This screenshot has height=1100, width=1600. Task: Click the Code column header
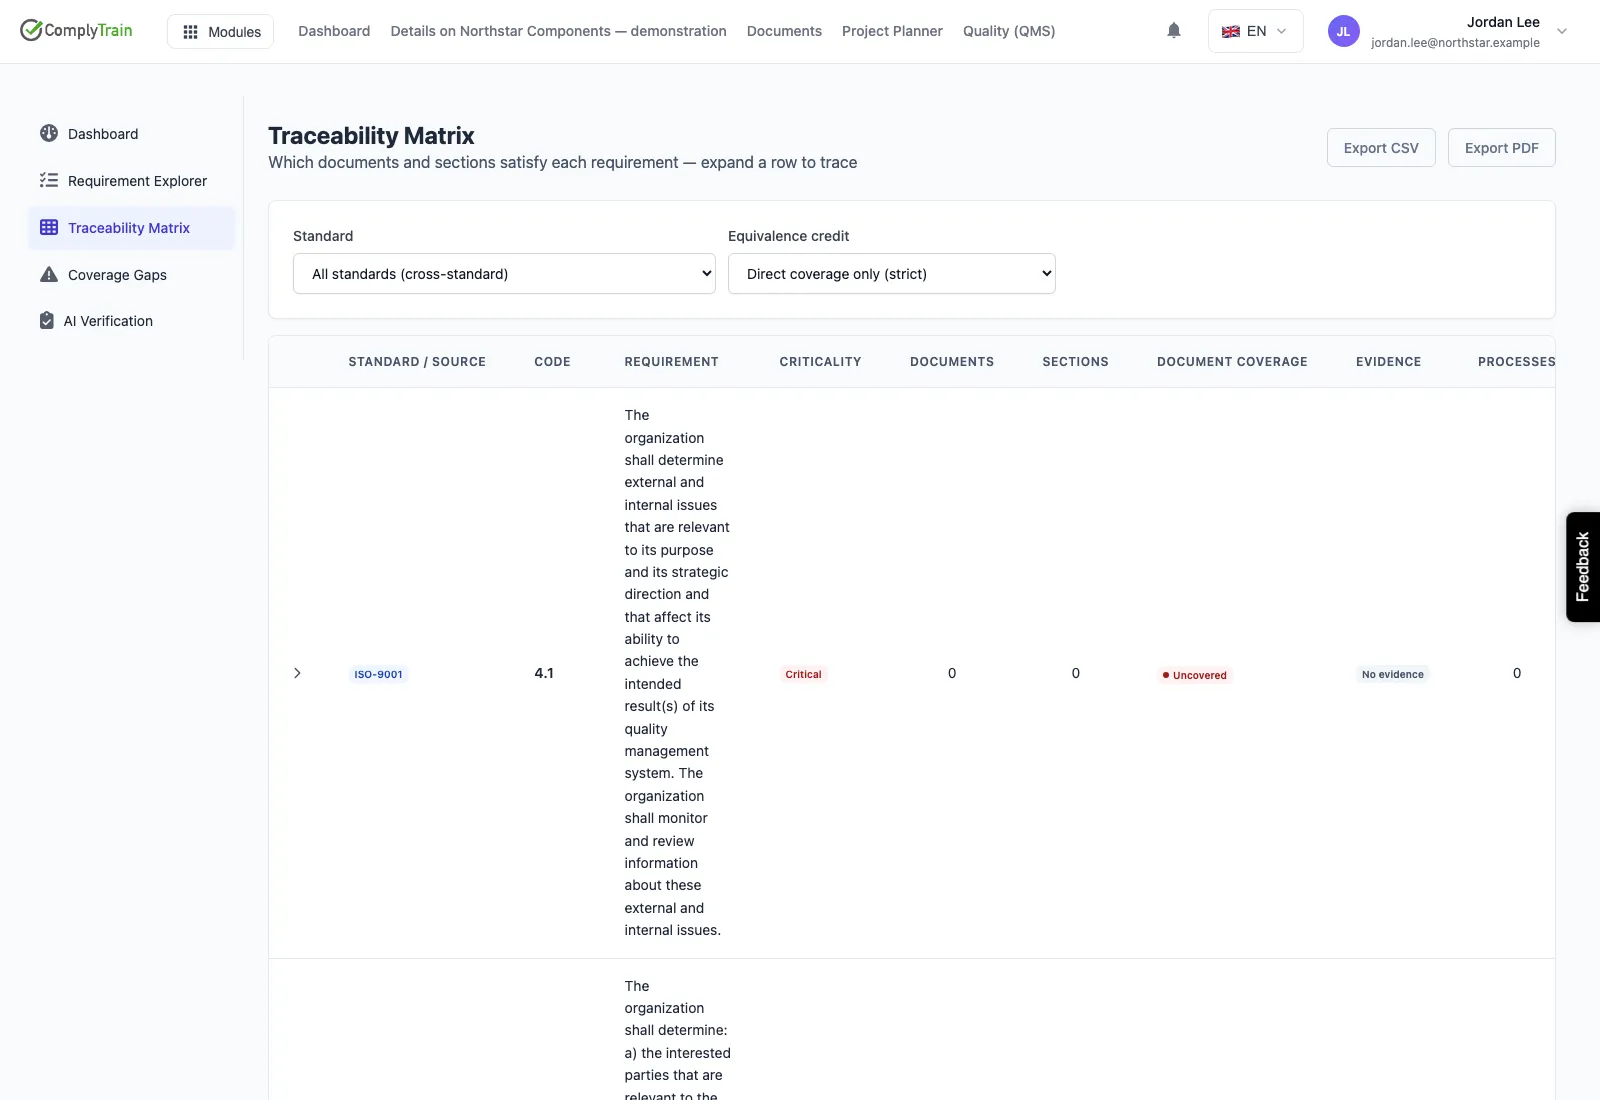point(552,362)
